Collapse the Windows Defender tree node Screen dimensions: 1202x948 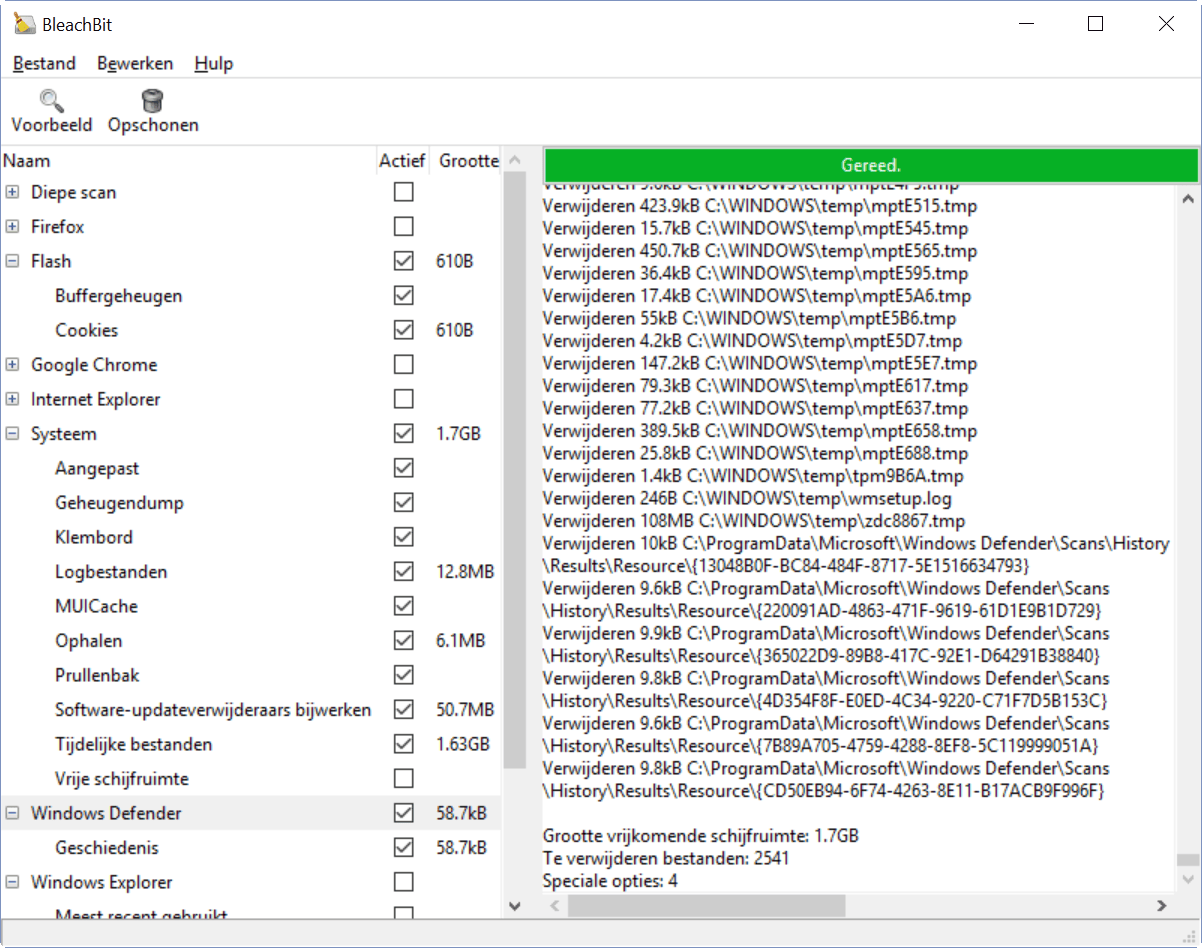pyautogui.click(x=12, y=813)
